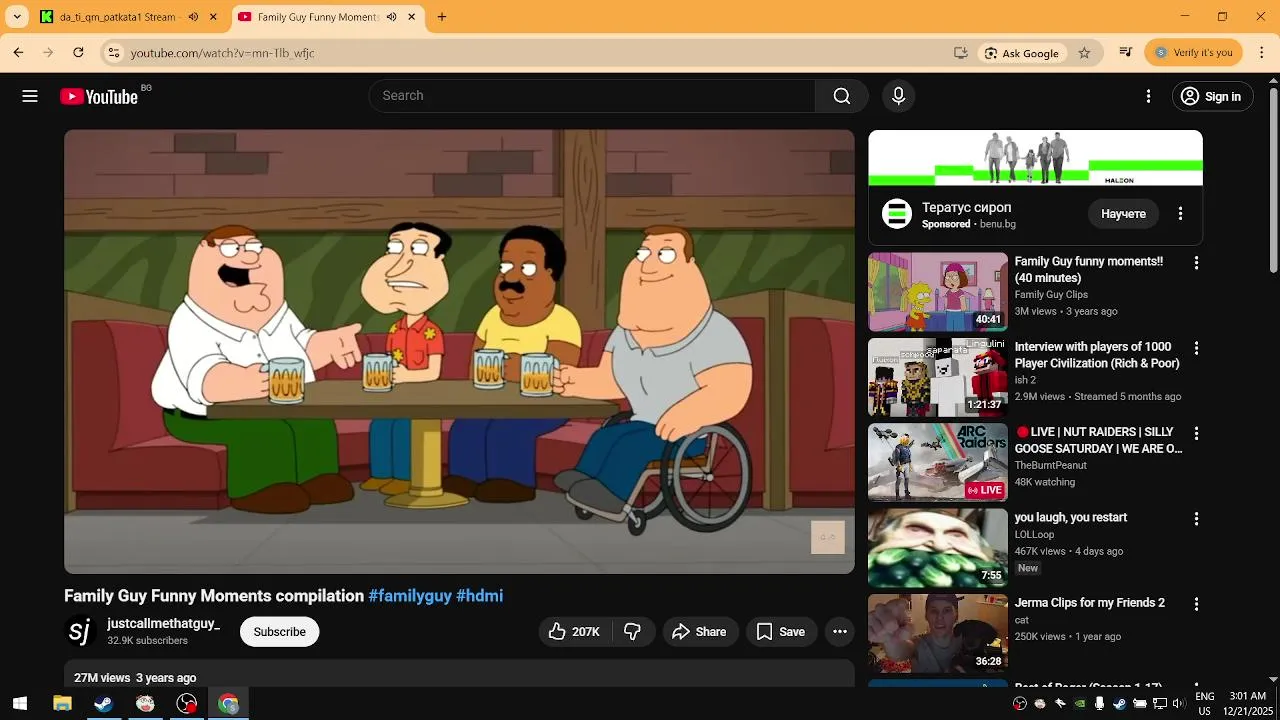
Task: Click the youtube.com address bar URL
Action: [x=222, y=53]
